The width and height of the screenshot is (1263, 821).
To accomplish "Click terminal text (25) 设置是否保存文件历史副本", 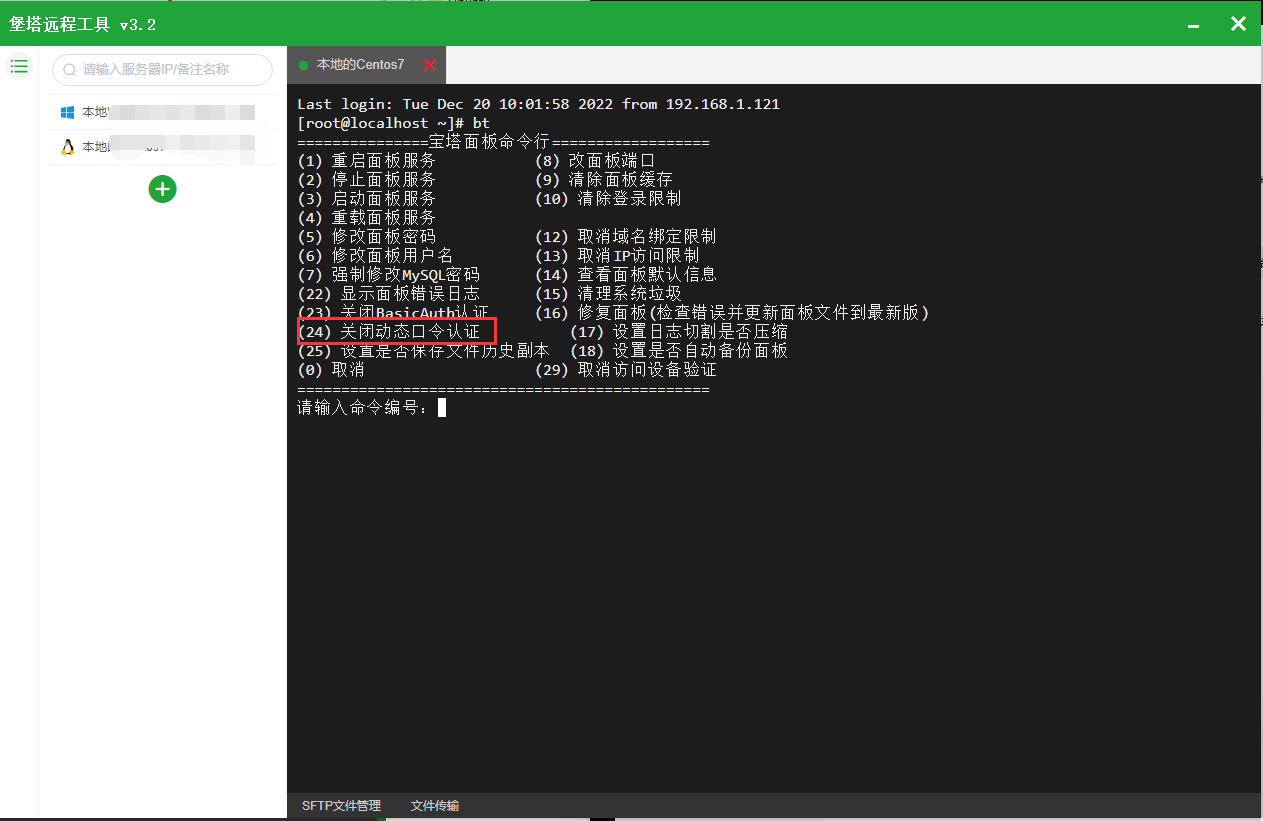I will 424,351.
